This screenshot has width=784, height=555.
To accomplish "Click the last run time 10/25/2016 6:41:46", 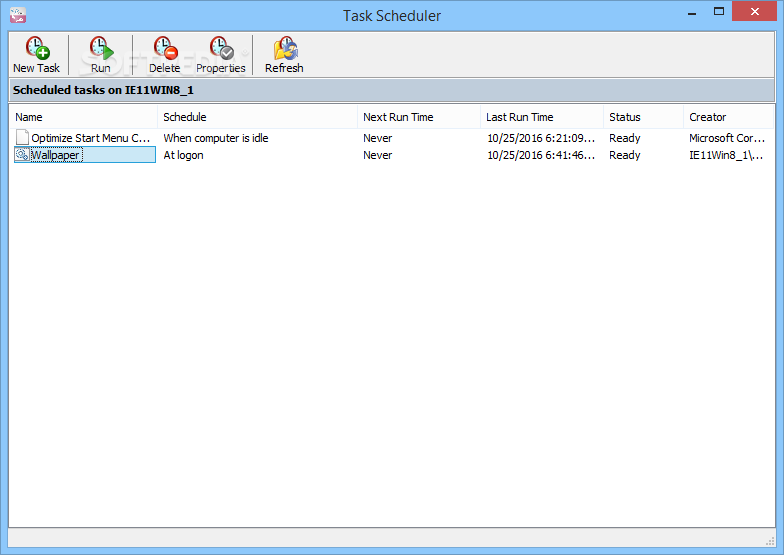I will point(541,155).
